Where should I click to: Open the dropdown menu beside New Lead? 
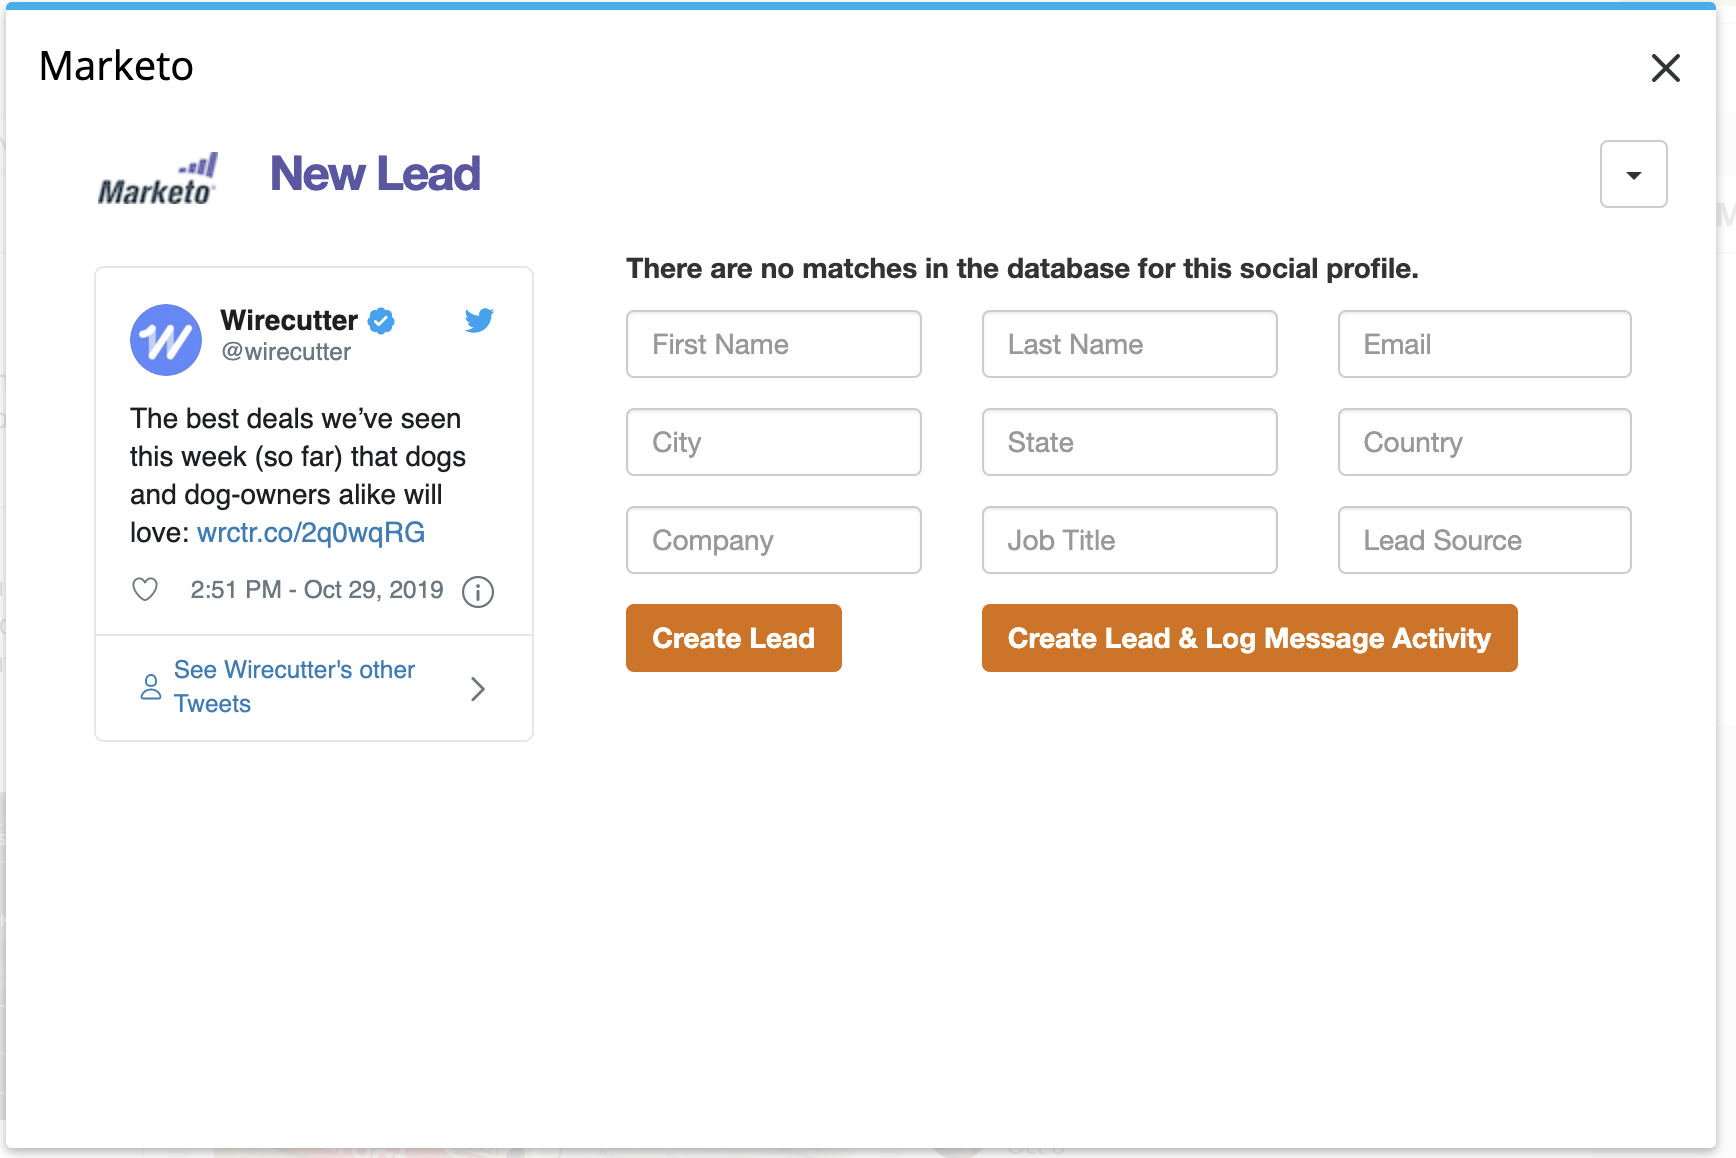point(1633,174)
